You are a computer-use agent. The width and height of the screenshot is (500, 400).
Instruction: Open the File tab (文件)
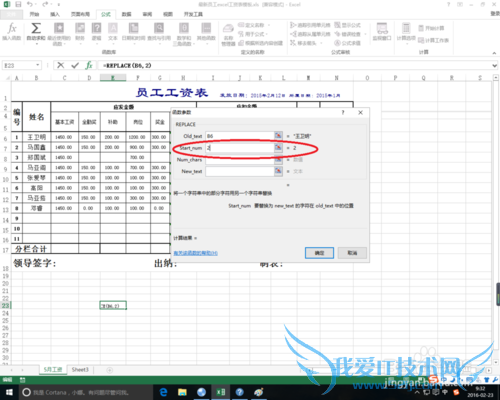click(x=11, y=14)
